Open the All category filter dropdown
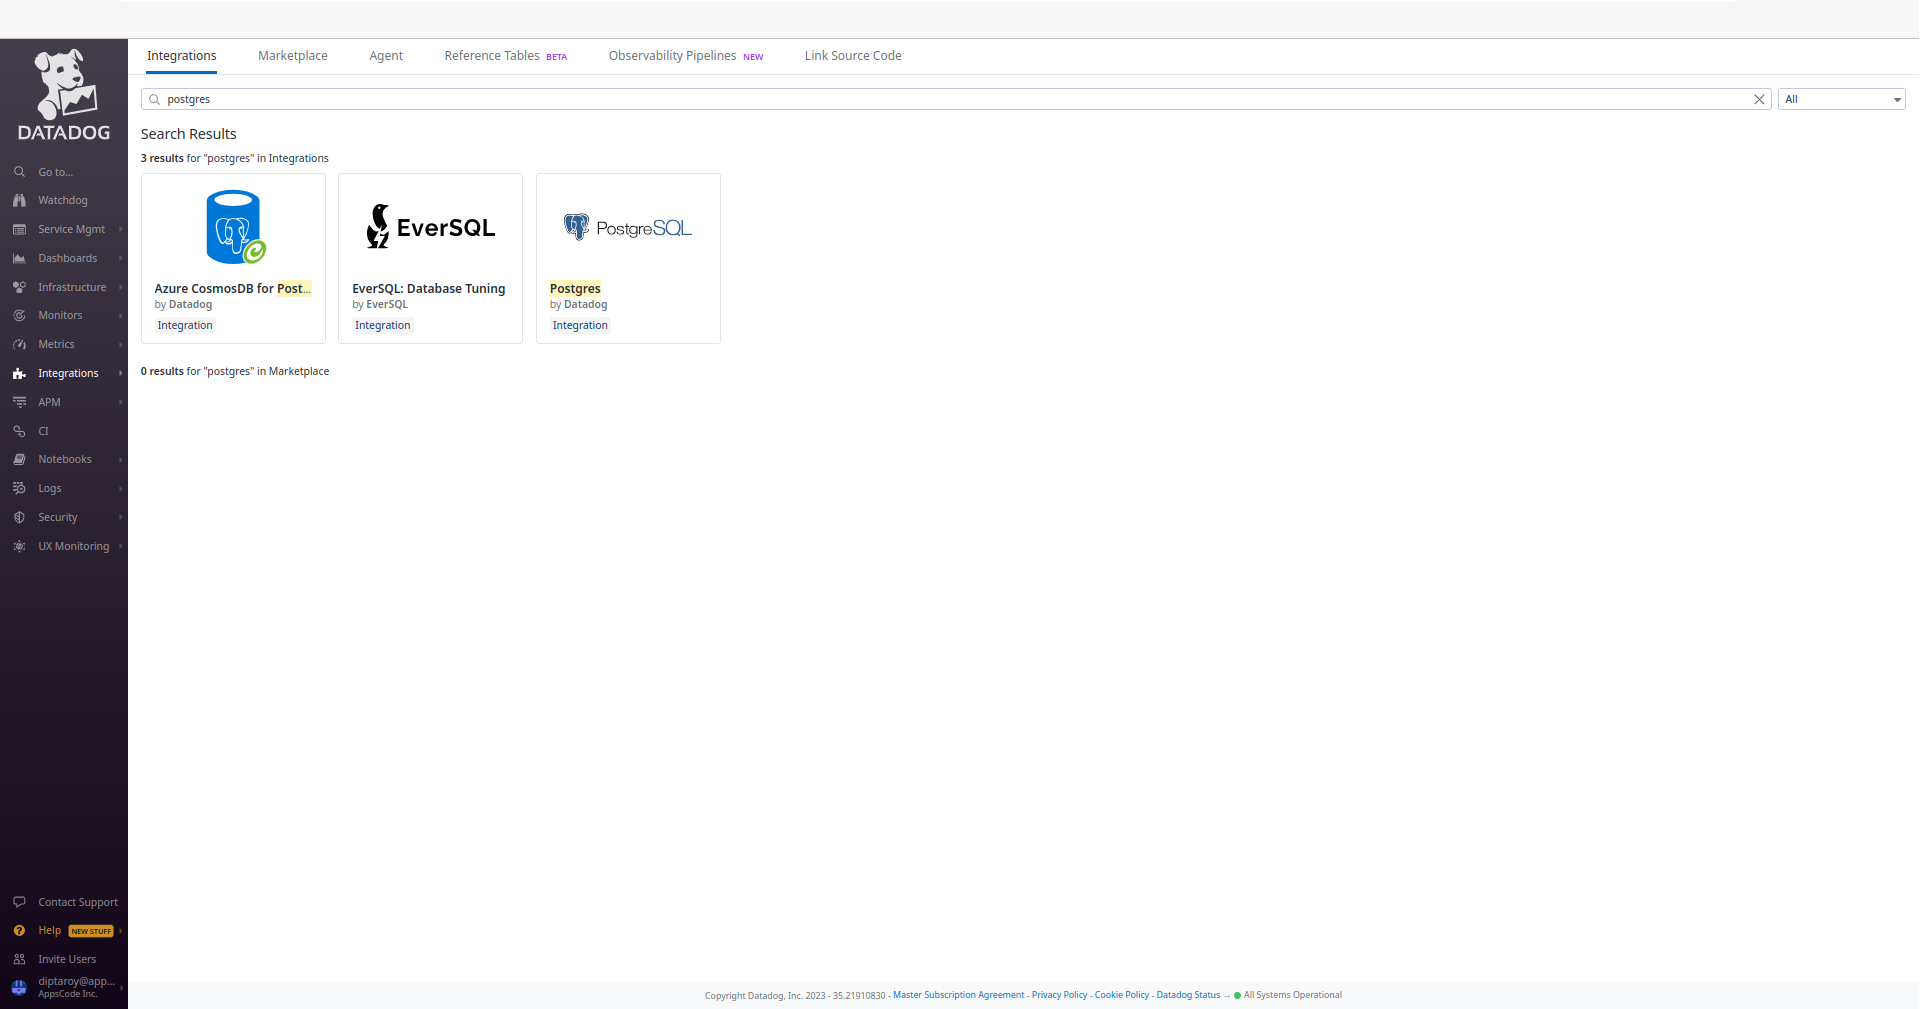The image size is (1920, 1009). [x=1841, y=99]
